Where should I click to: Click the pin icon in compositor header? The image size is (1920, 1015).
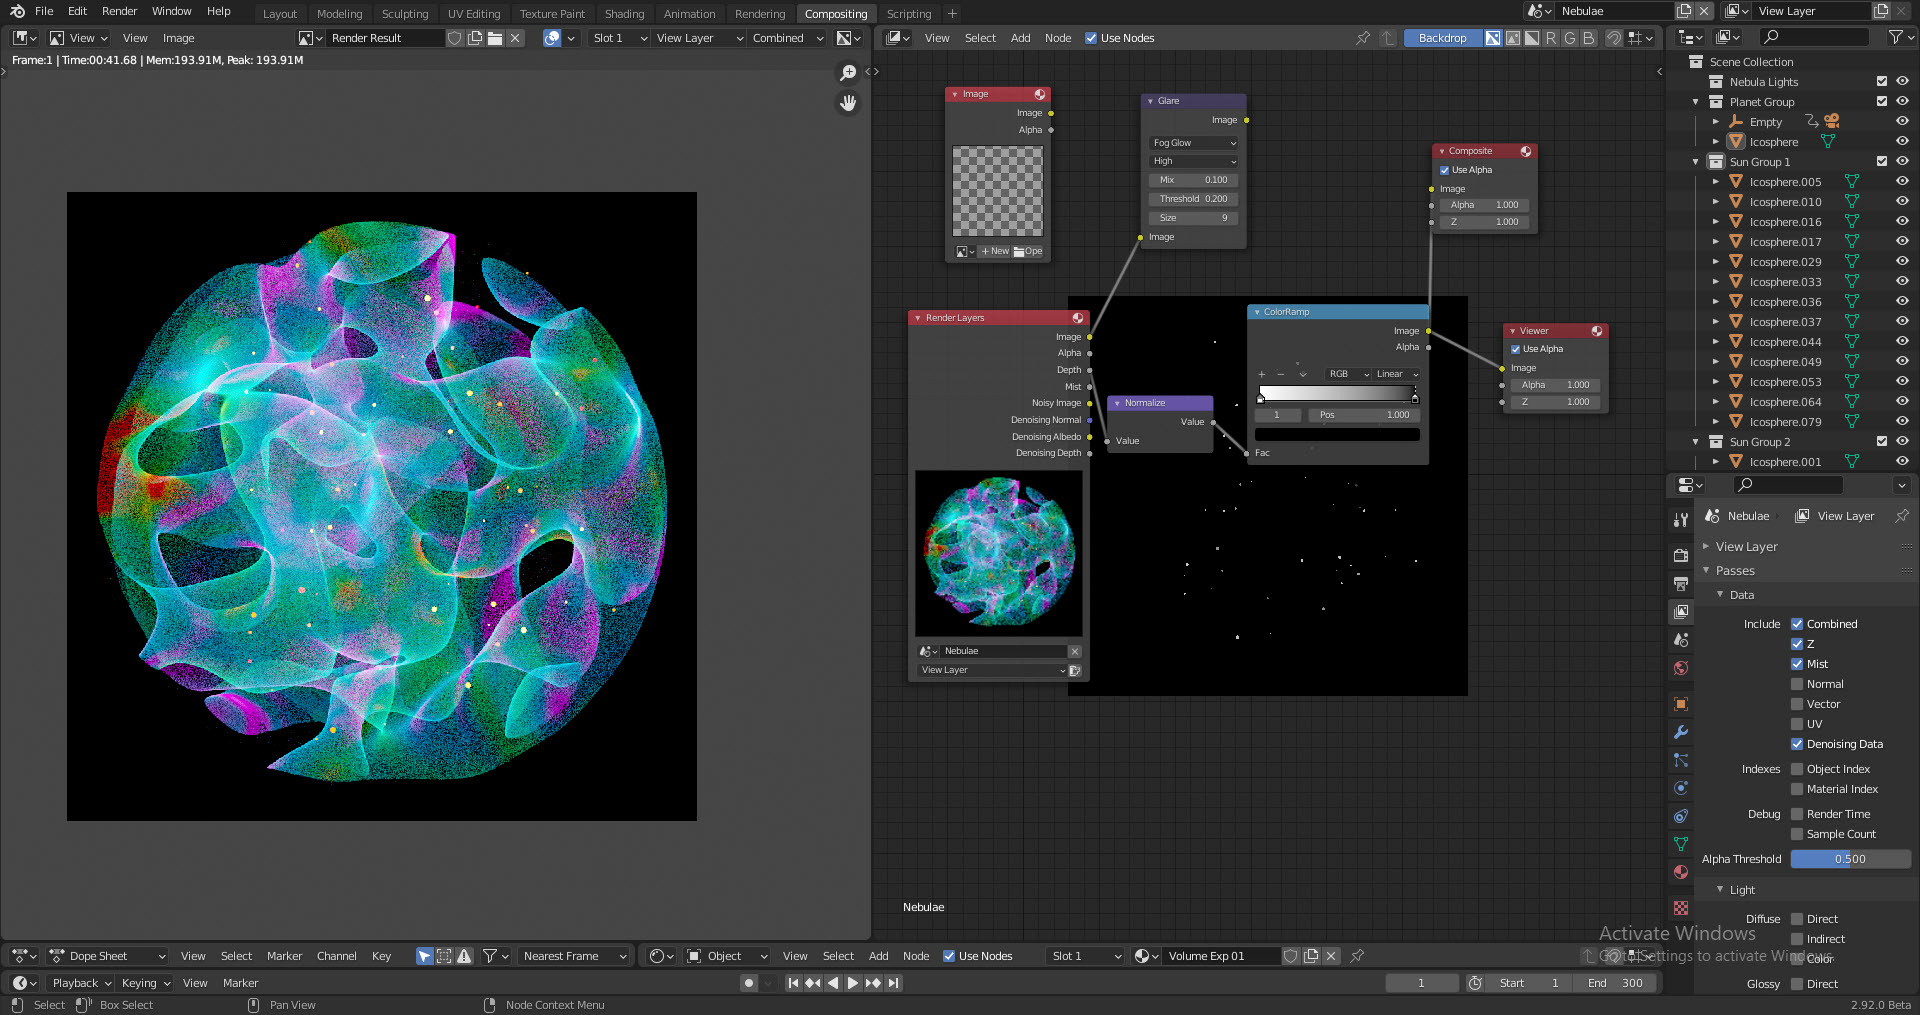pos(1363,37)
